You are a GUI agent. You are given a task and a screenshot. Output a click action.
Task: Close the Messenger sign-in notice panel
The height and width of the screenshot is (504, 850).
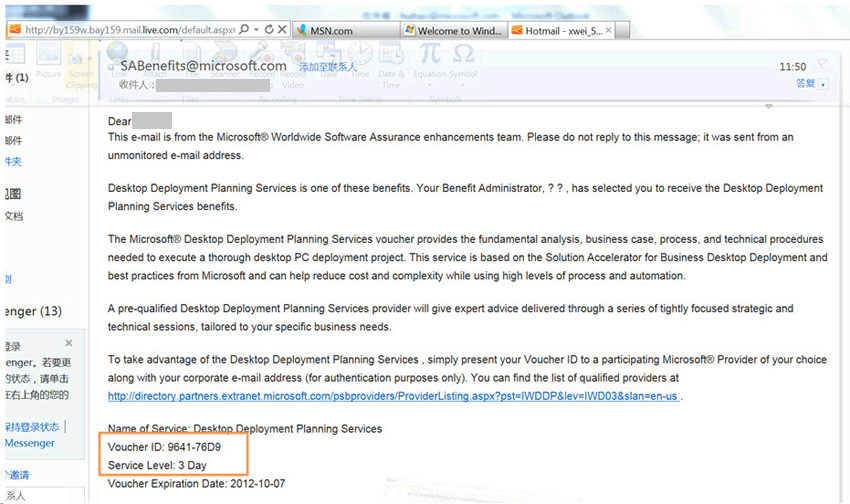click(x=69, y=343)
